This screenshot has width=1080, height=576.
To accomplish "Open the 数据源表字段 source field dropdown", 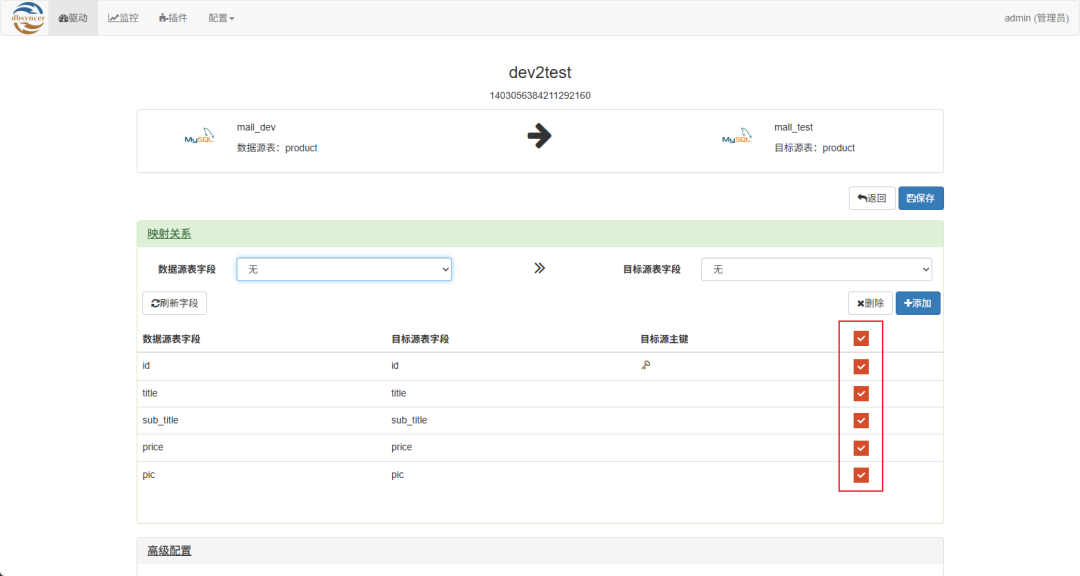I will tap(344, 269).
